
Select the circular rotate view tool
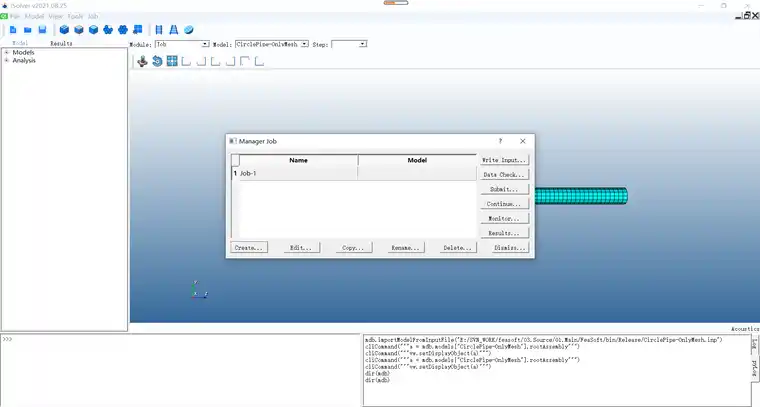click(x=157, y=62)
